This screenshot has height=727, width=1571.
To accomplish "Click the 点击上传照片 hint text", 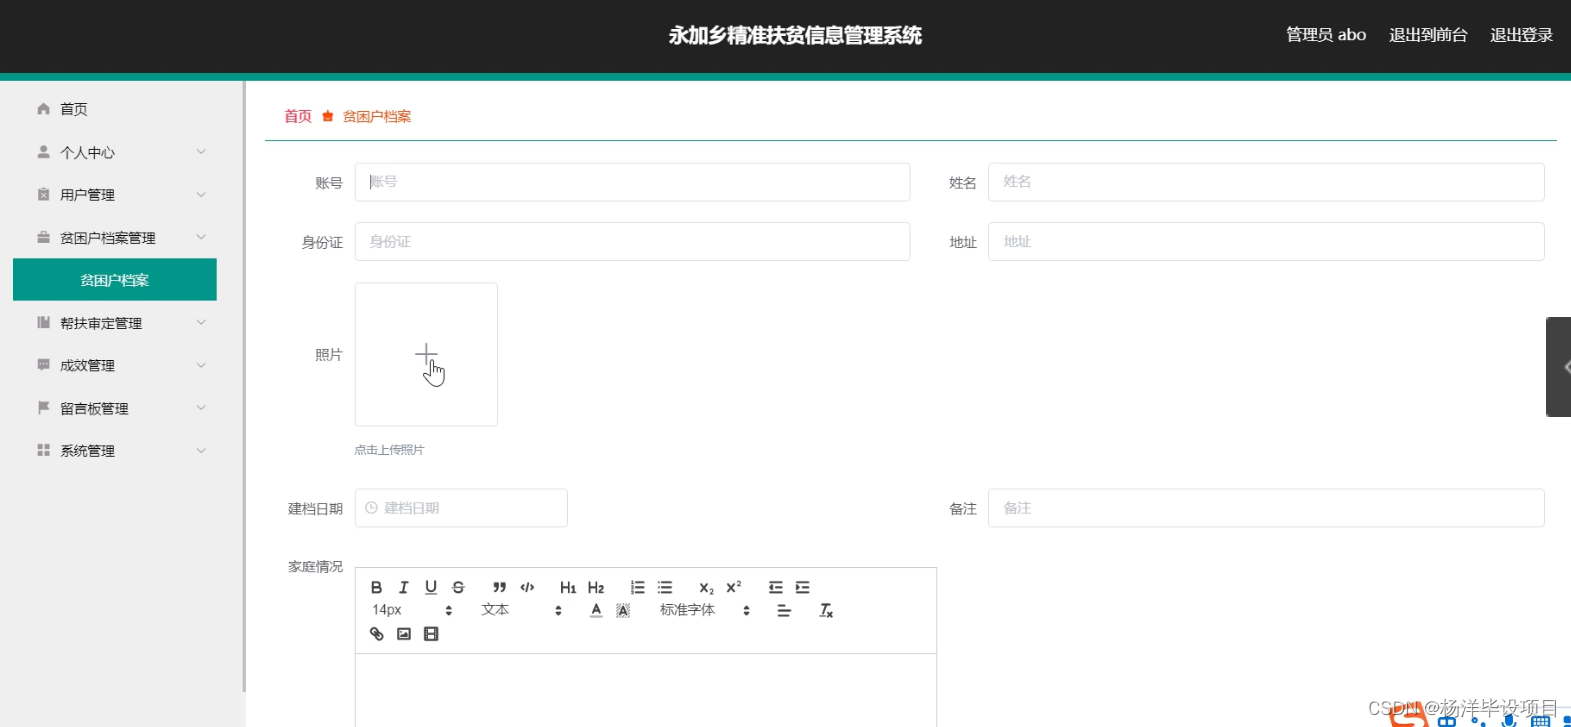I will [x=389, y=450].
